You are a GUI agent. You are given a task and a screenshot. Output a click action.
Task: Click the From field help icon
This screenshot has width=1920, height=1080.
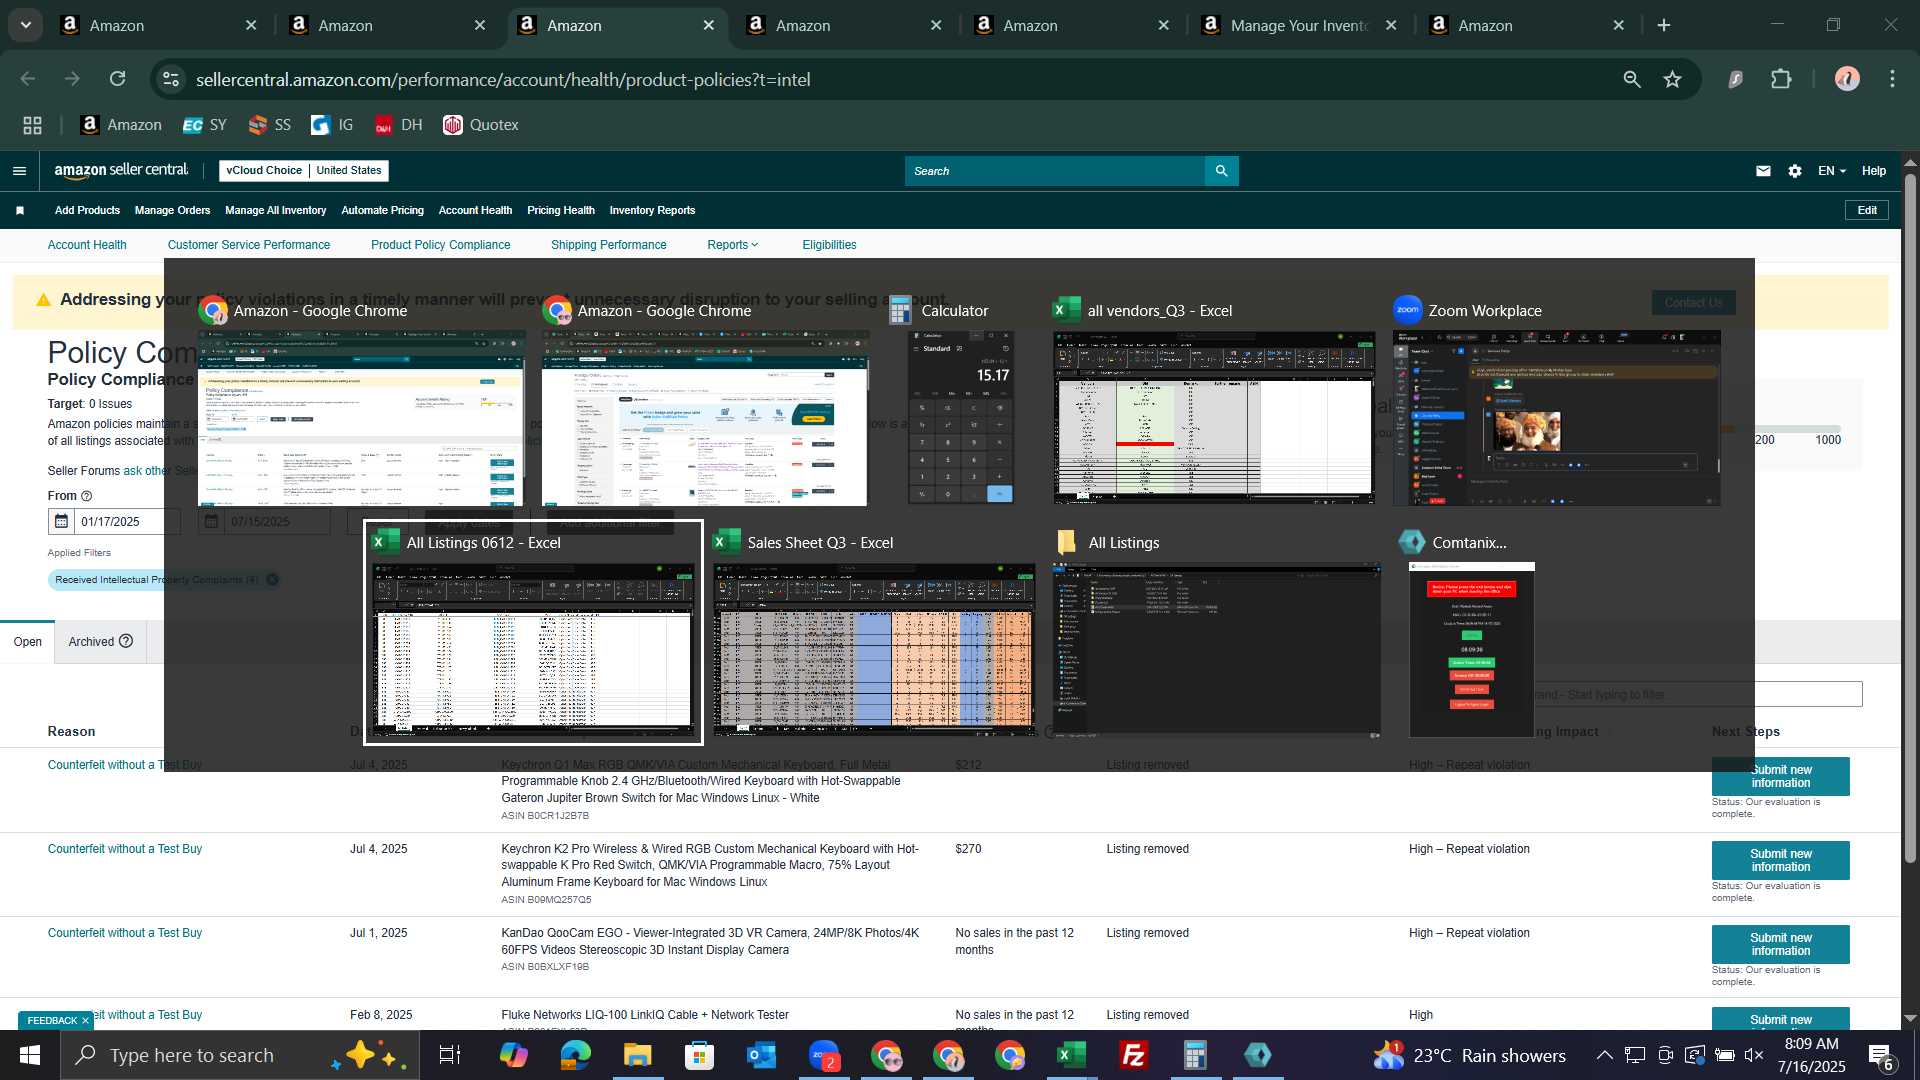tap(86, 496)
